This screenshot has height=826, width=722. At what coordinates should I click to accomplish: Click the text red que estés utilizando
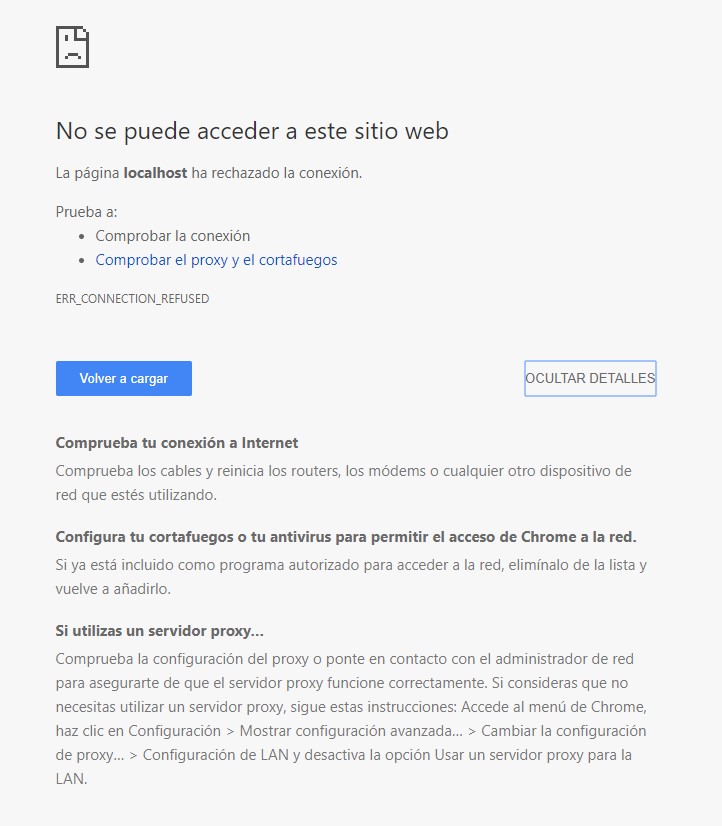[136, 495]
